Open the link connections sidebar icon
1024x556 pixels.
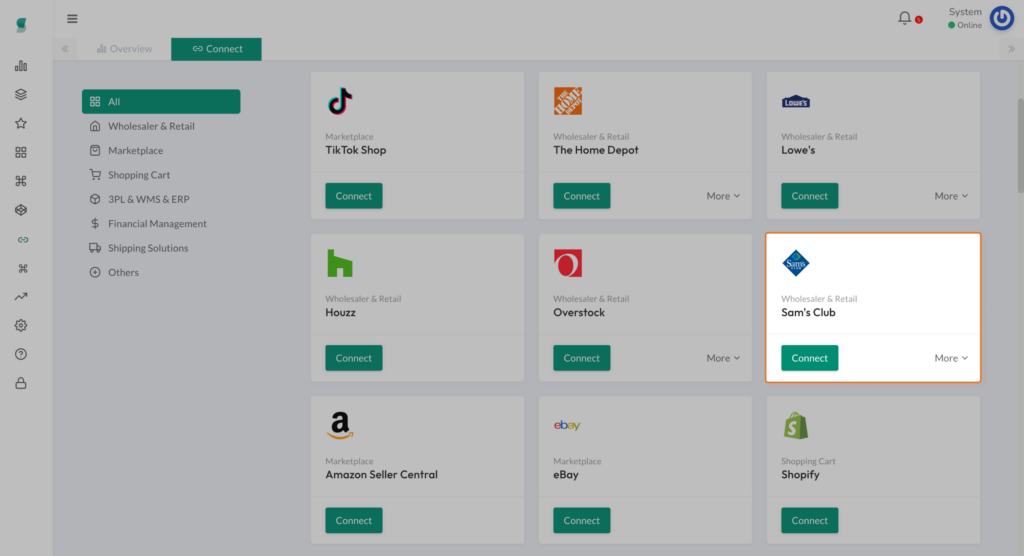pos(23,240)
